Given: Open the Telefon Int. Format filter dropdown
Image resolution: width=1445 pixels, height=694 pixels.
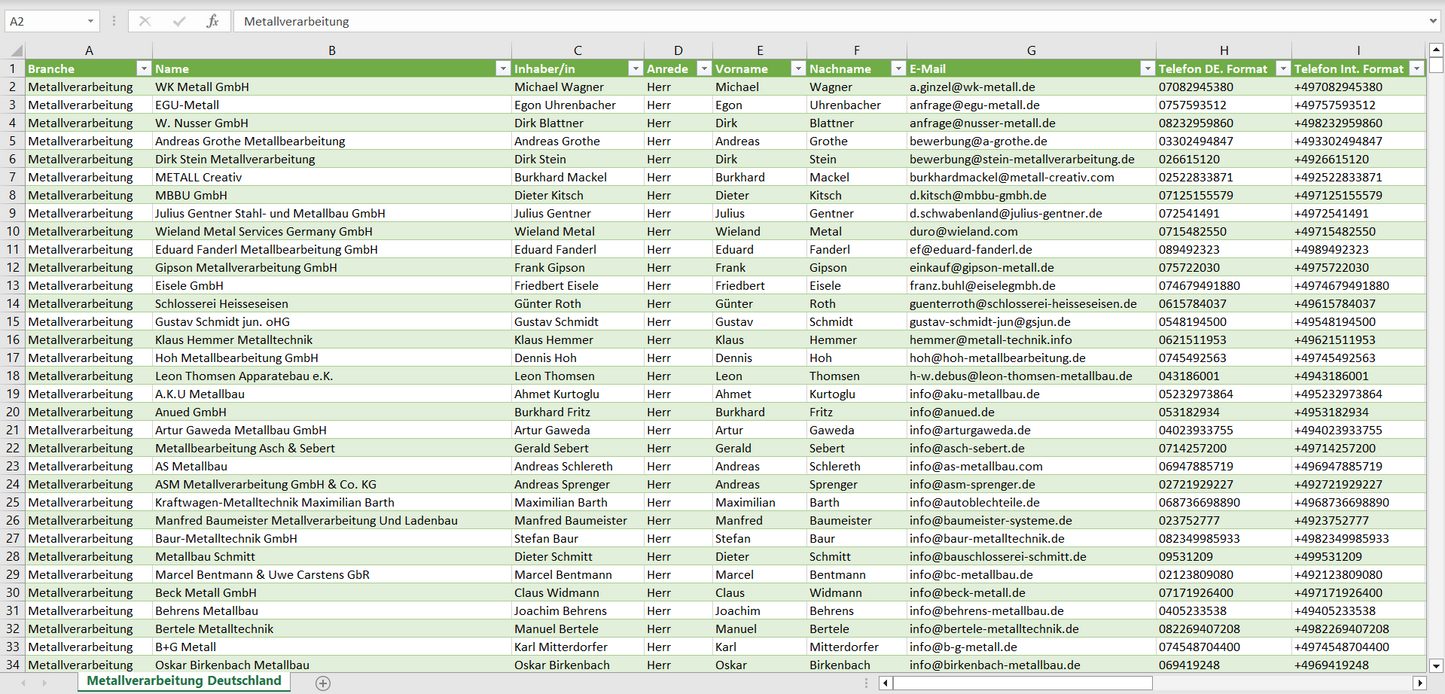Looking at the screenshot, I should click(x=1416, y=69).
